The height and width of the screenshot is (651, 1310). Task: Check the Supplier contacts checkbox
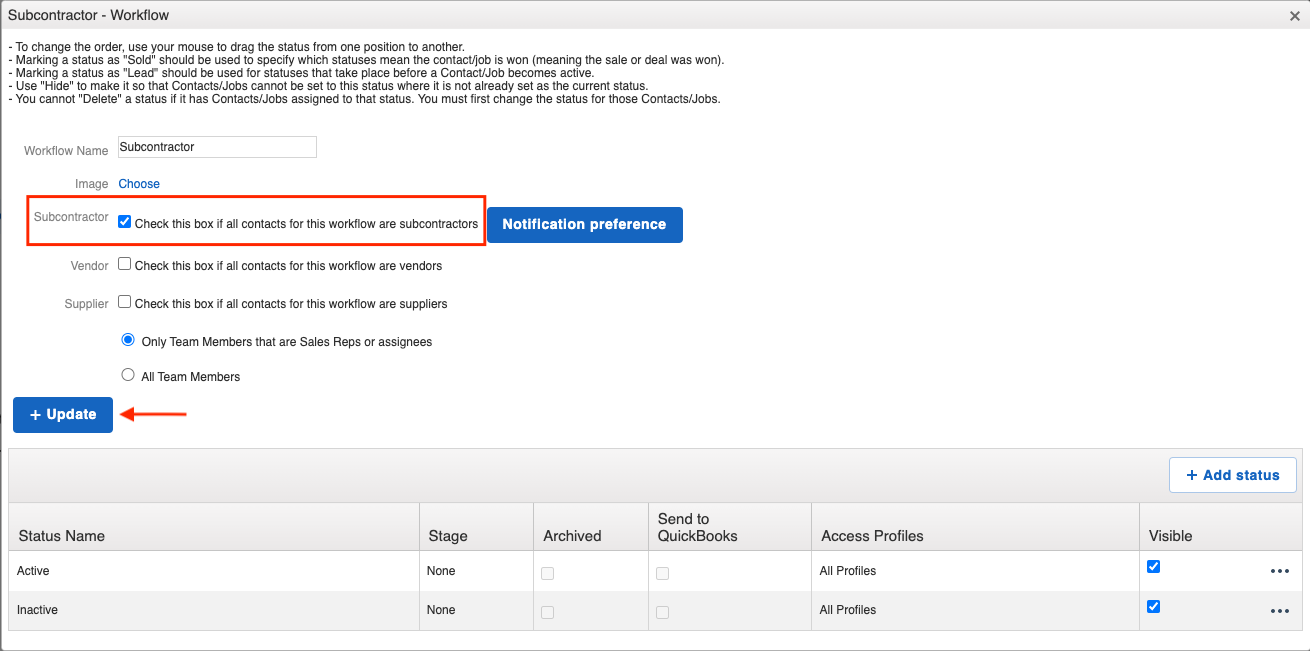pos(124,300)
